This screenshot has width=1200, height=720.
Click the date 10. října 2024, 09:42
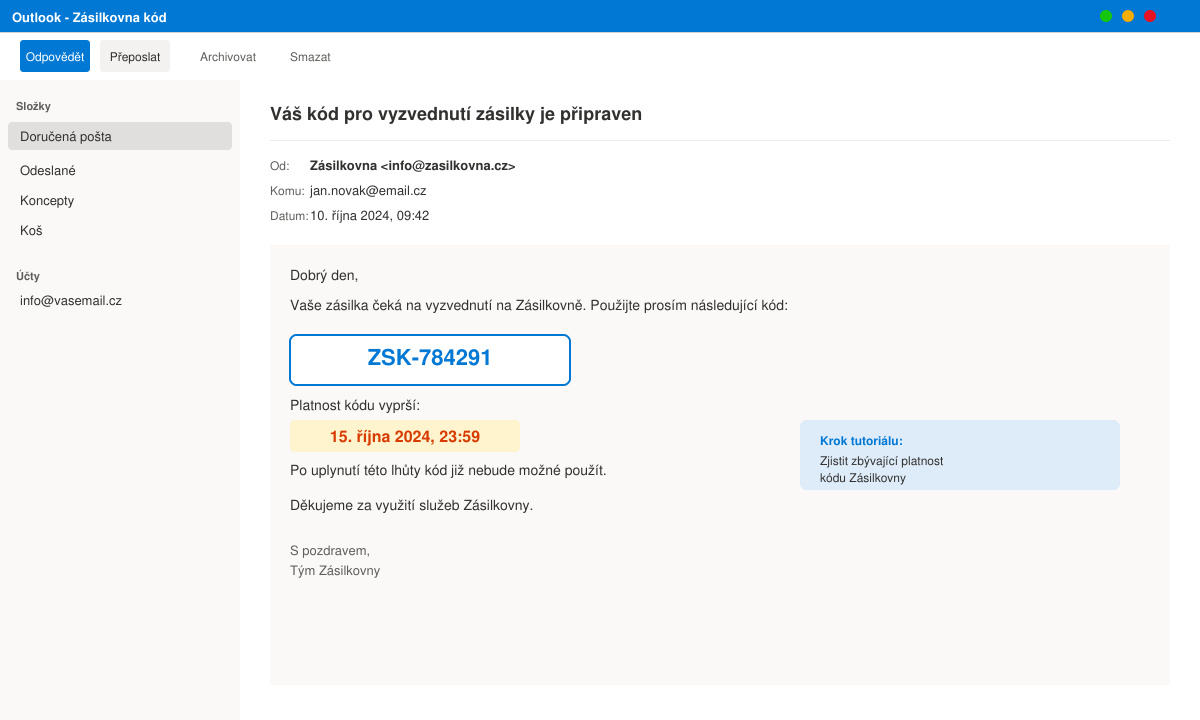(x=370, y=215)
